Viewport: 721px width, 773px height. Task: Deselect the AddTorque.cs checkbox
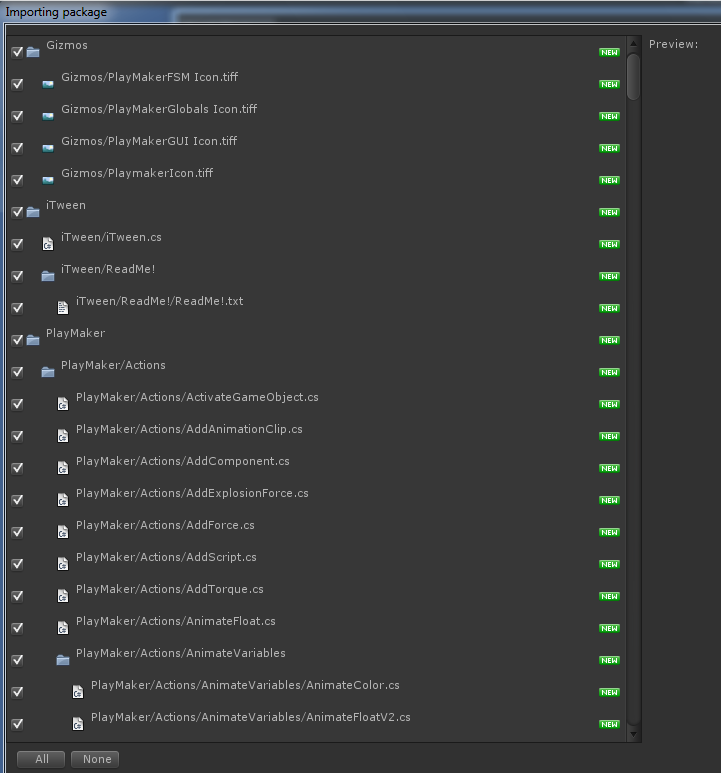(17, 596)
